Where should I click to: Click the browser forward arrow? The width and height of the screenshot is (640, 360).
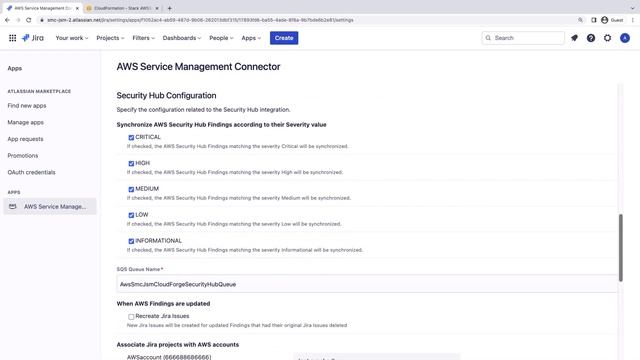(x=18, y=20)
